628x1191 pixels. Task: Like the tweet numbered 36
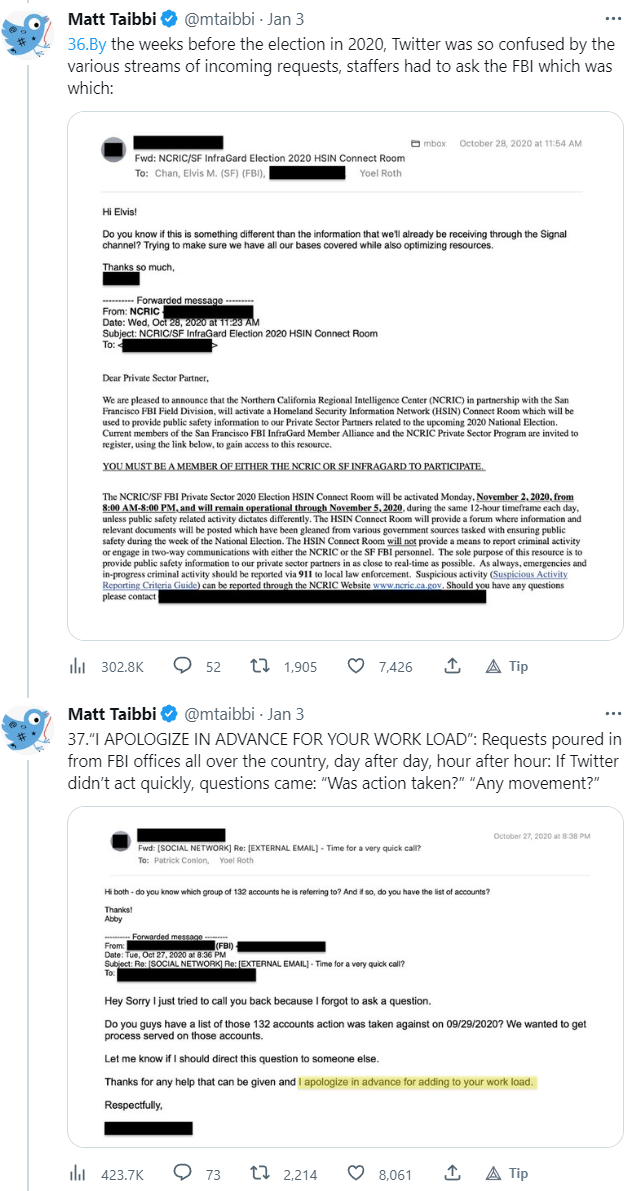(356, 666)
